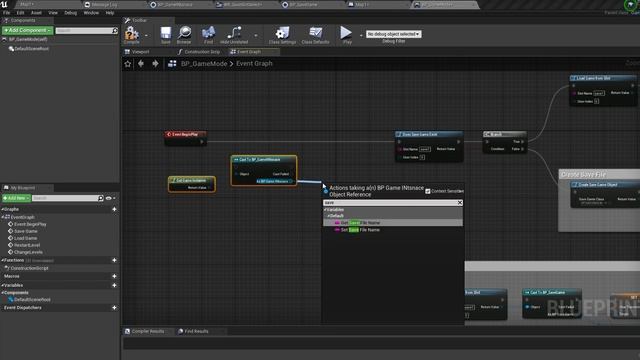Select RestartLevel in the EventGraph list

click(x=27, y=245)
